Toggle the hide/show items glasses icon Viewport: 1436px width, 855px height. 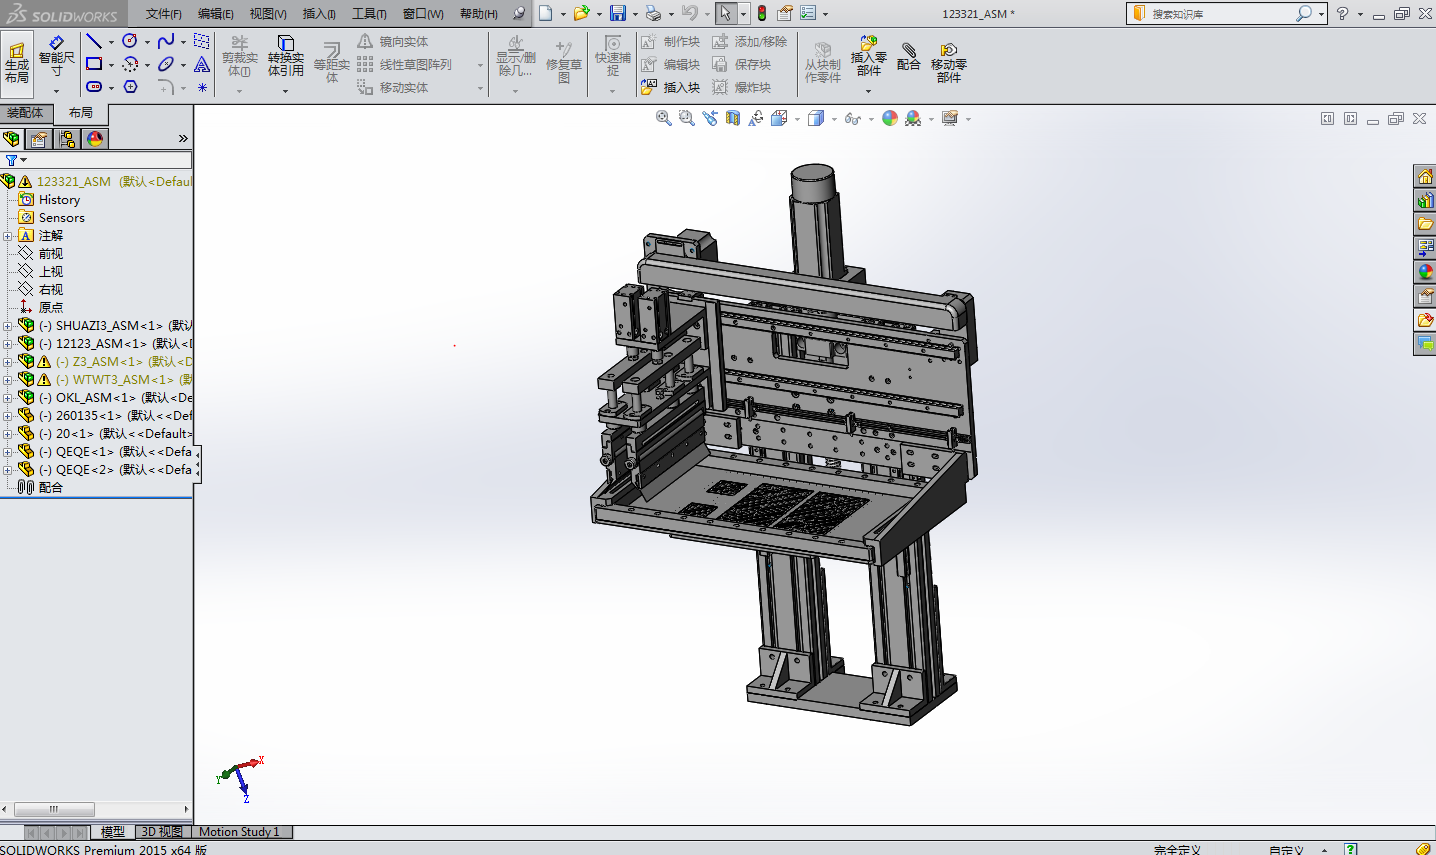pyautogui.click(x=852, y=118)
